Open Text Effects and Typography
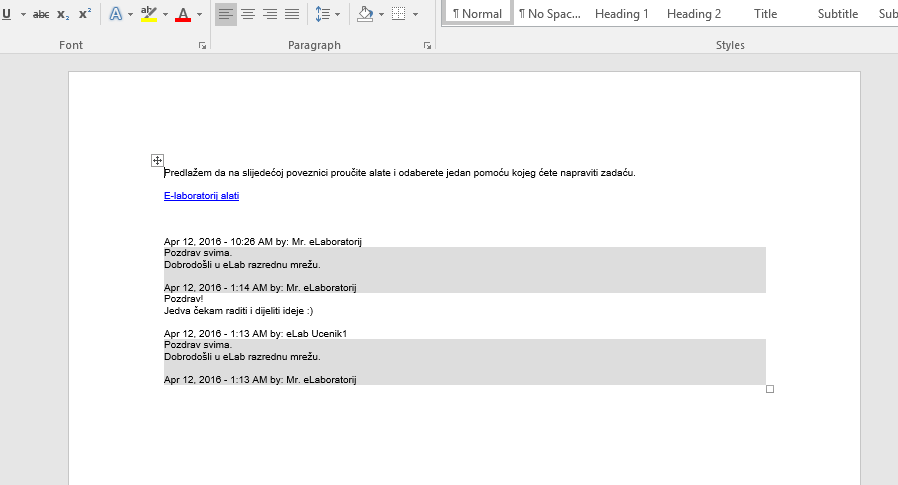The image size is (898, 485). click(x=115, y=14)
